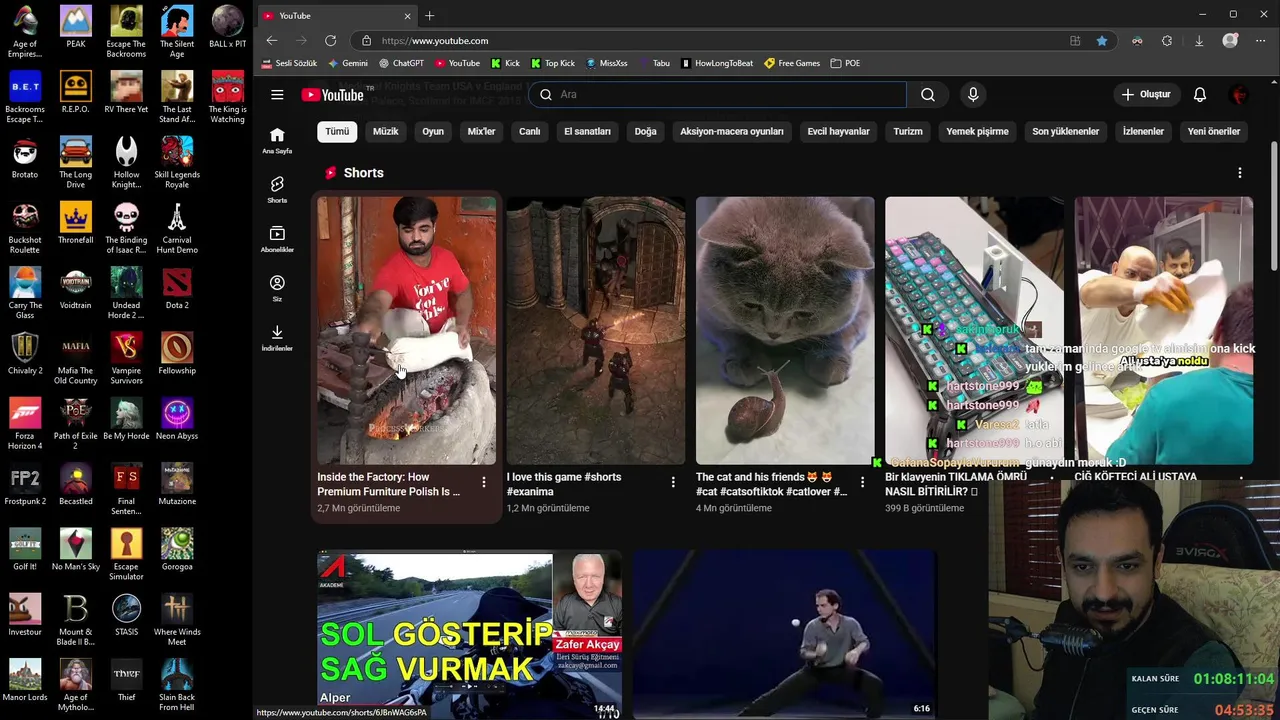
Task: Click the YouTube logo
Action: pyautogui.click(x=333, y=95)
